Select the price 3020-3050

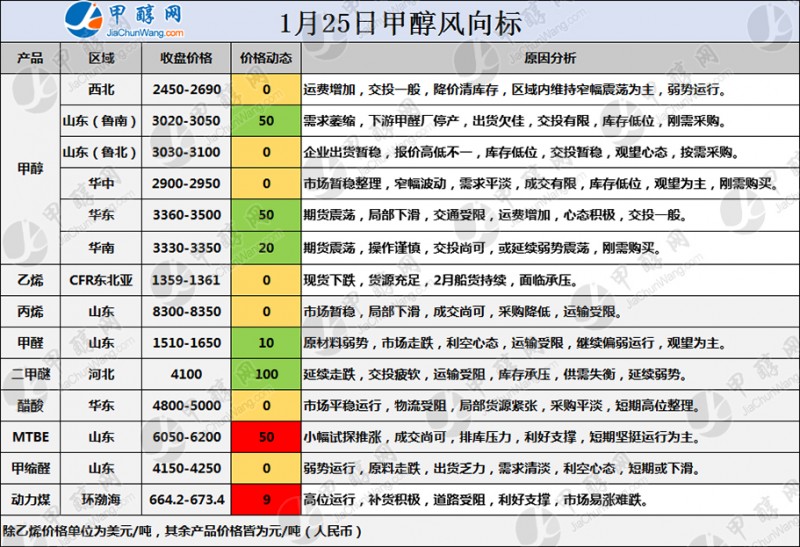pos(186,121)
